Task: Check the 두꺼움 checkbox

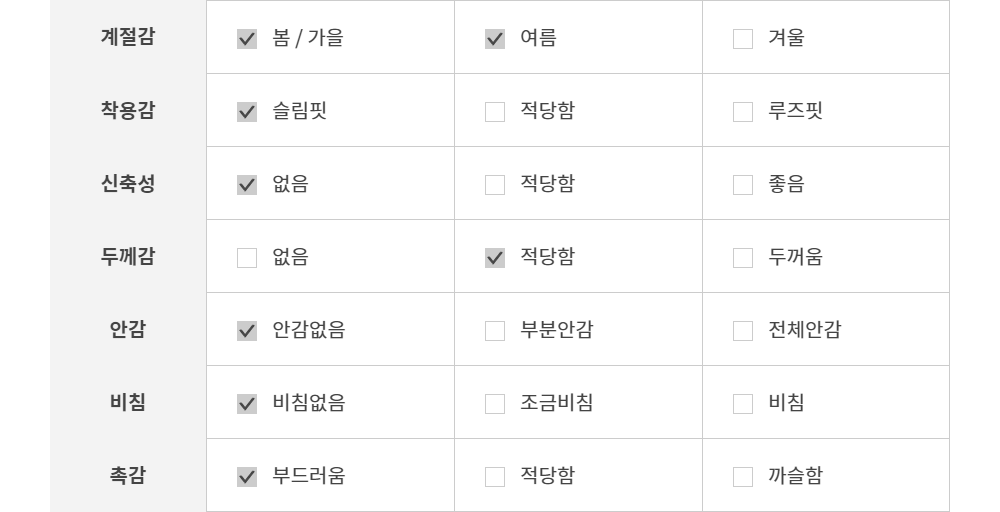Action: tap(743, 258)
